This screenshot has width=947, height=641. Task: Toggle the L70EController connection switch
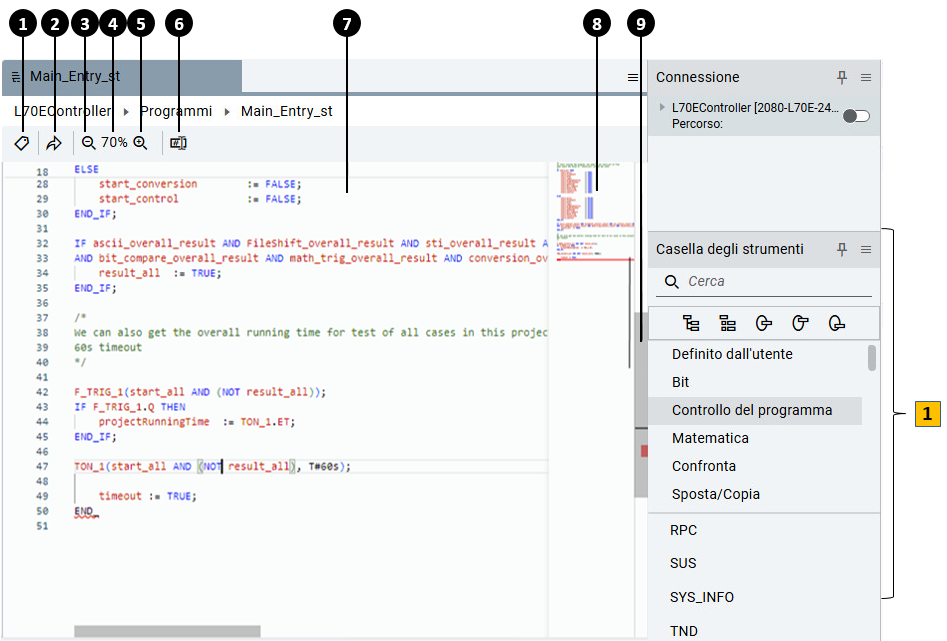(x=856, y=116)
